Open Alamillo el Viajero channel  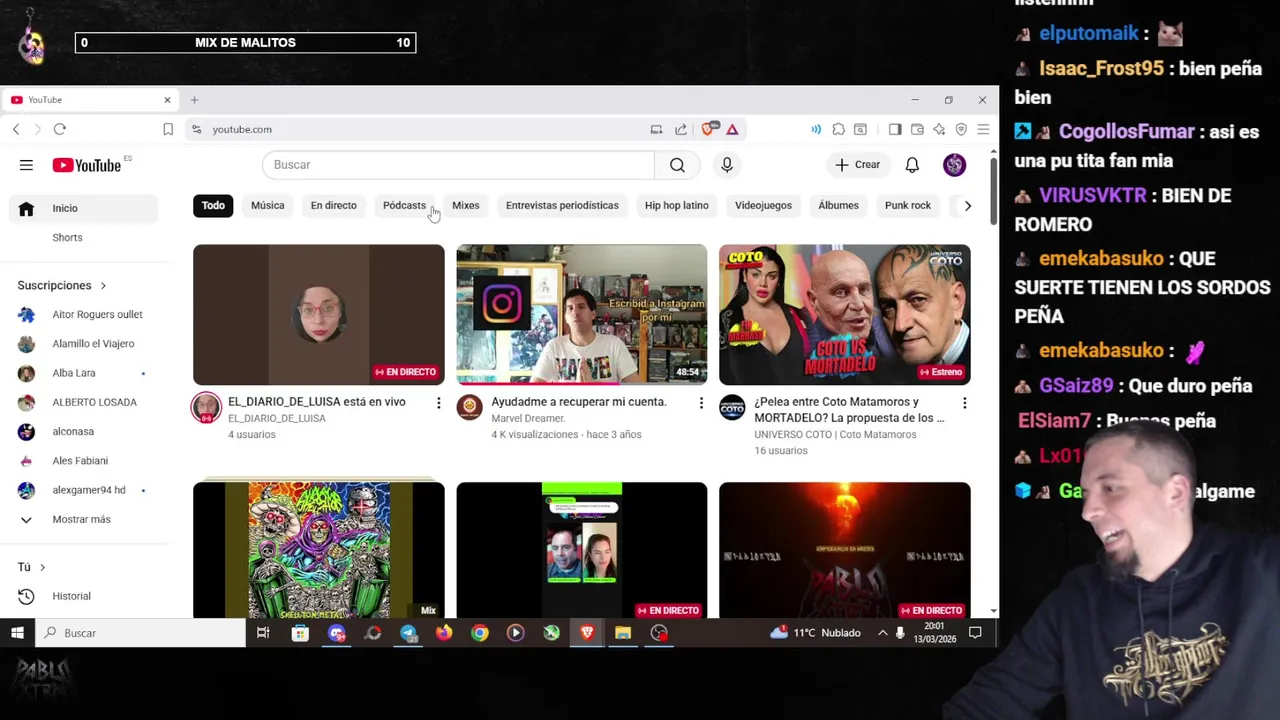click(84, 343)
